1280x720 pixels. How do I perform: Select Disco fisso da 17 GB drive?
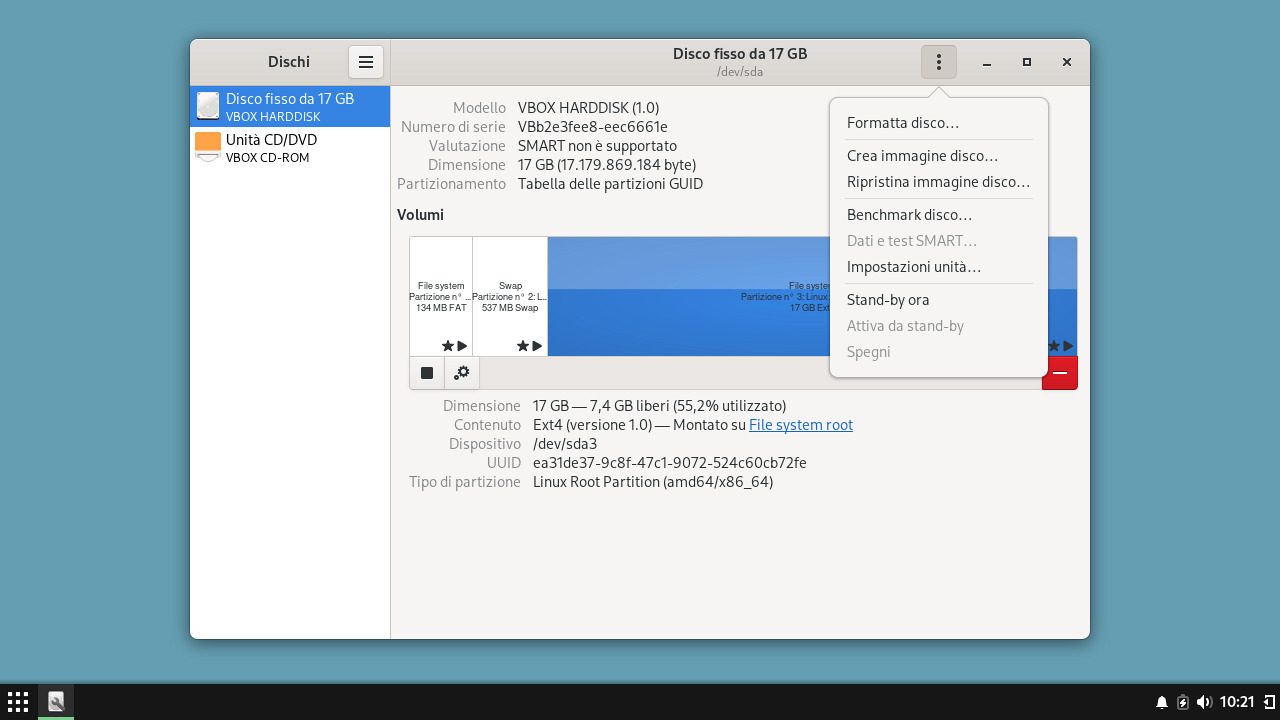point(290,107)
